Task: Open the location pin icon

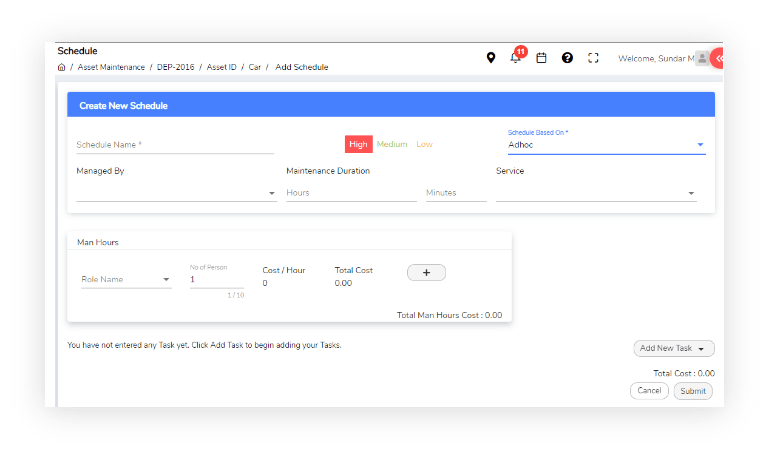Action: click(x=491, y=58)
